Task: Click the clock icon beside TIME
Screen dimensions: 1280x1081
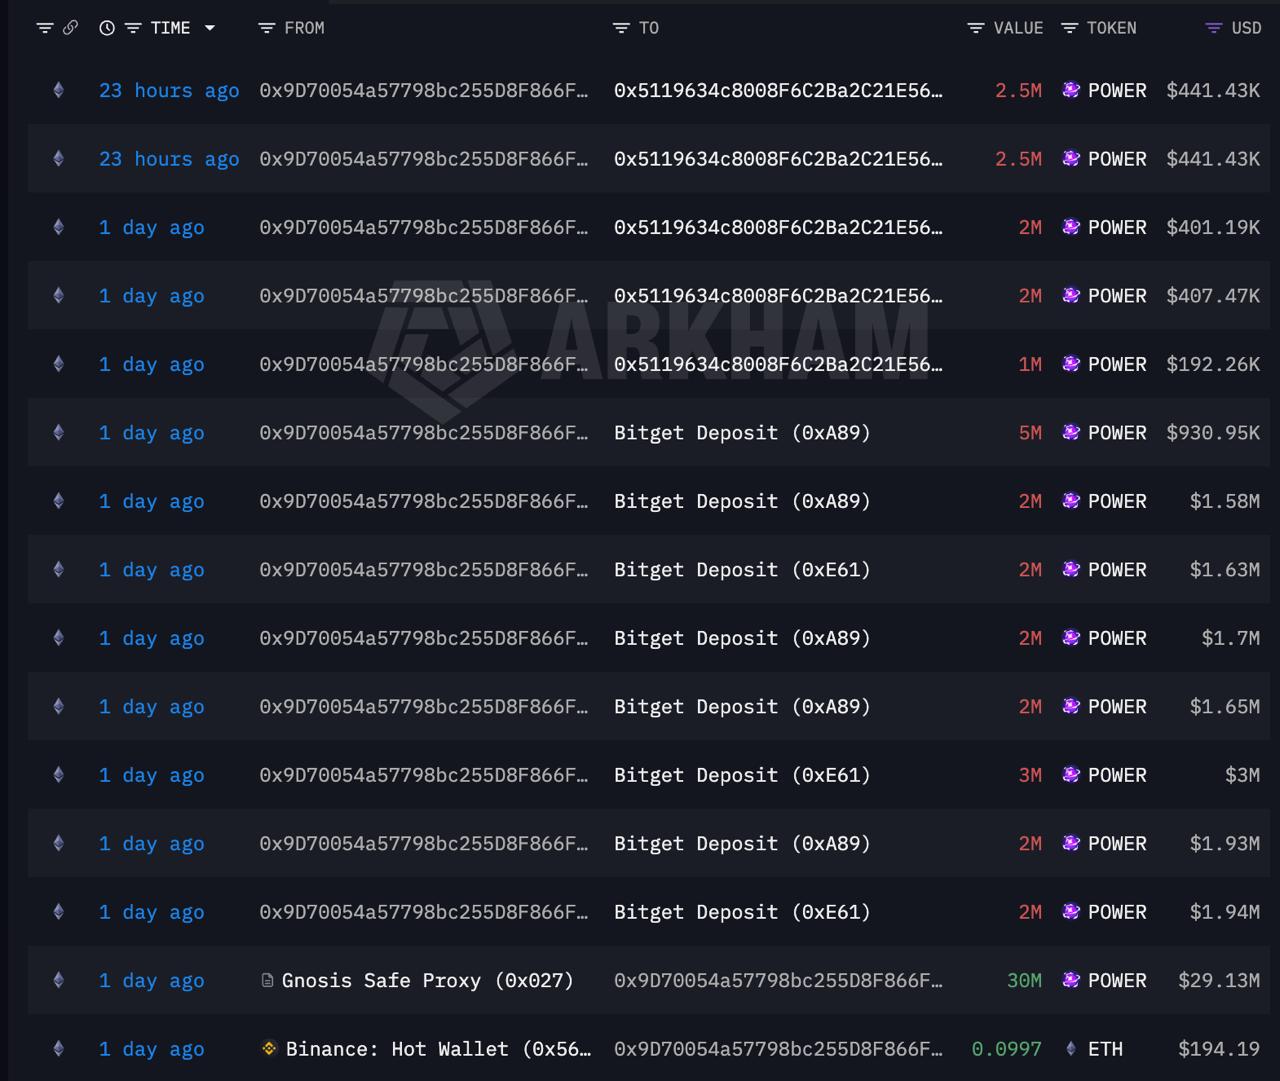Action: [107, 28]
